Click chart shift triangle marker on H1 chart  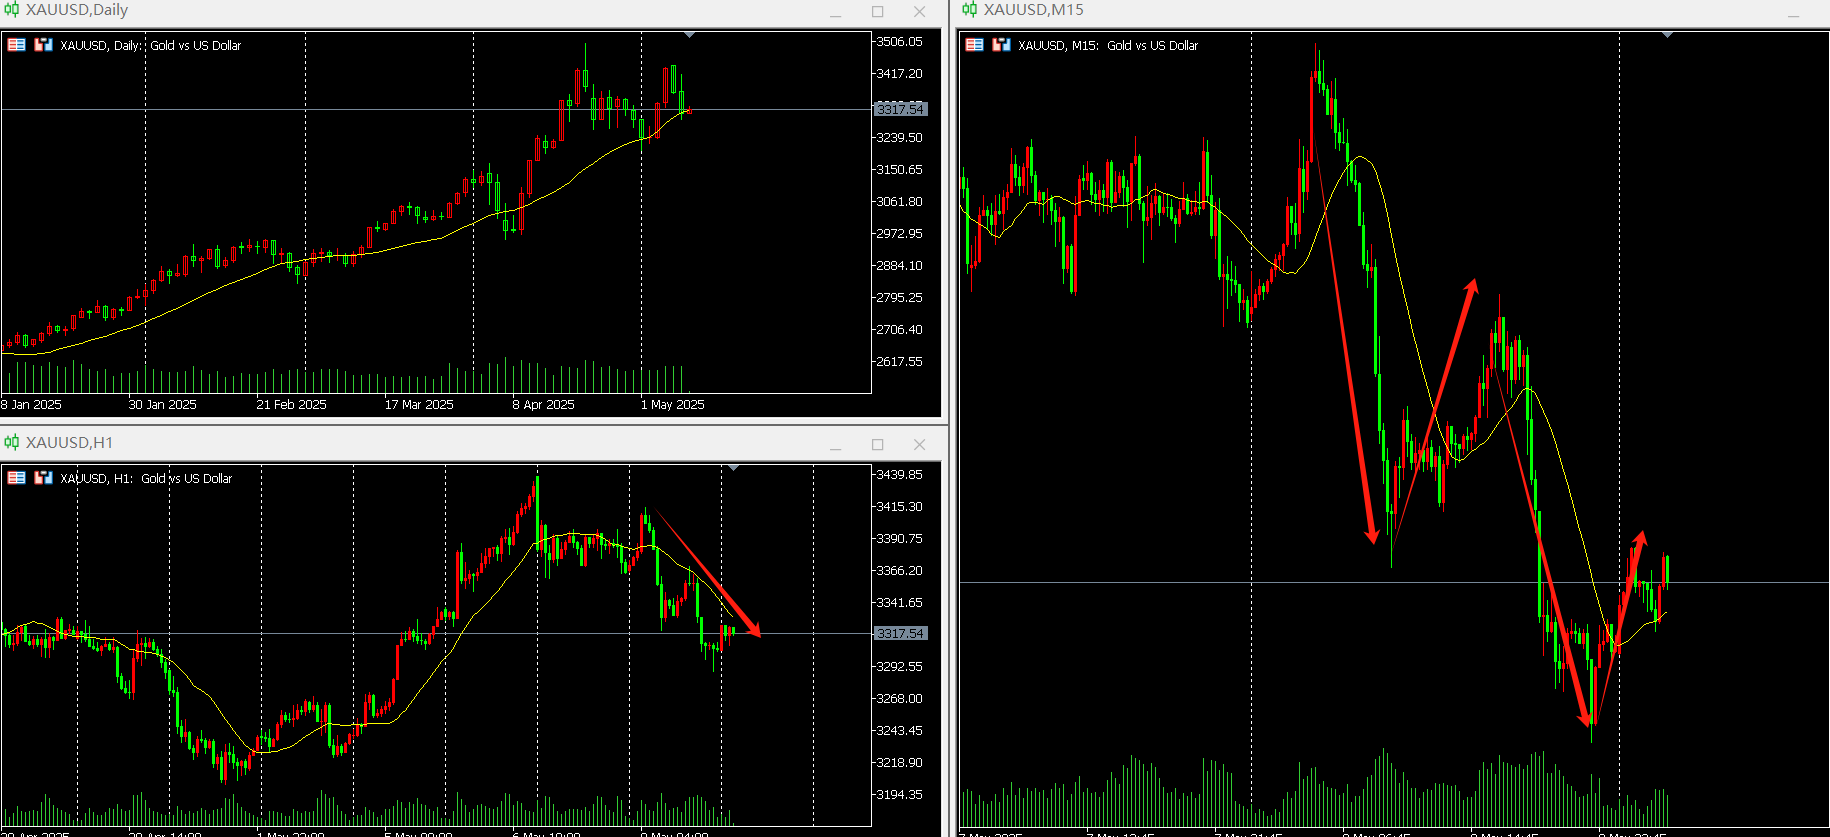tap(734, 468)
